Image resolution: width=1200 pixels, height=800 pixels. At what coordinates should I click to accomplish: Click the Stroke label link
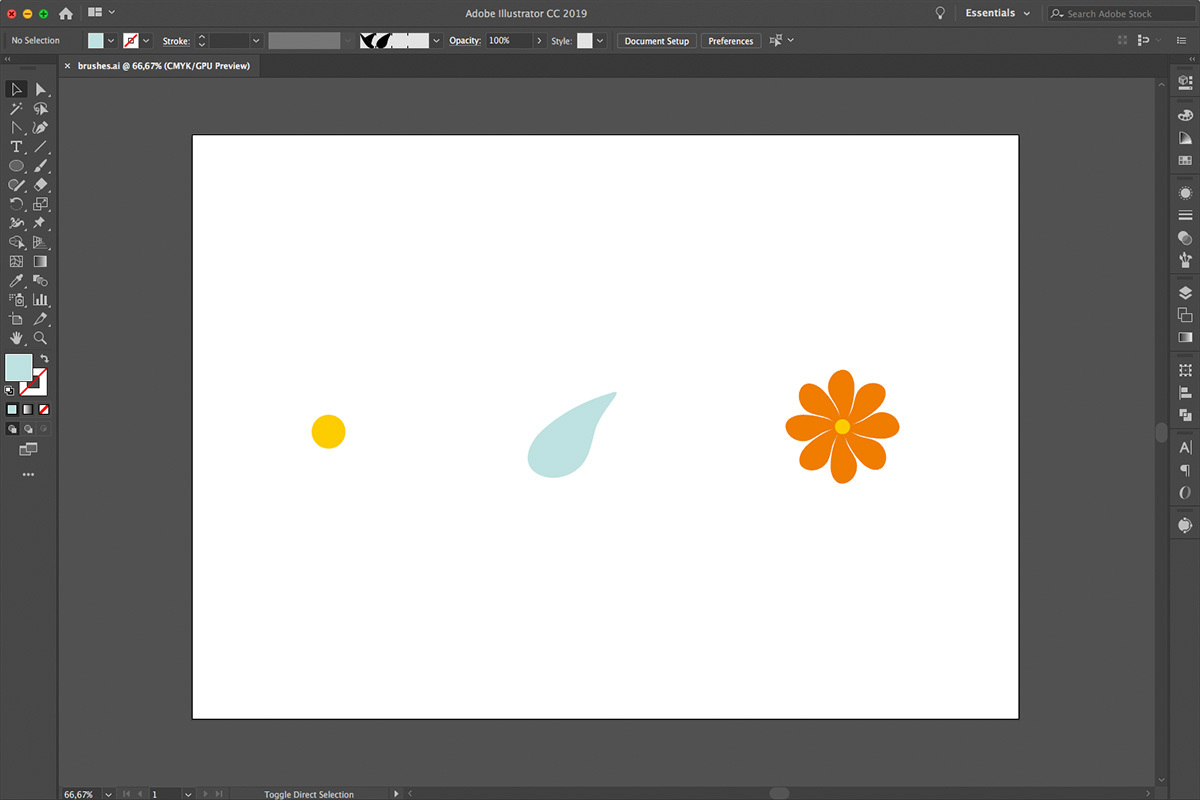(x=176, y=41)
